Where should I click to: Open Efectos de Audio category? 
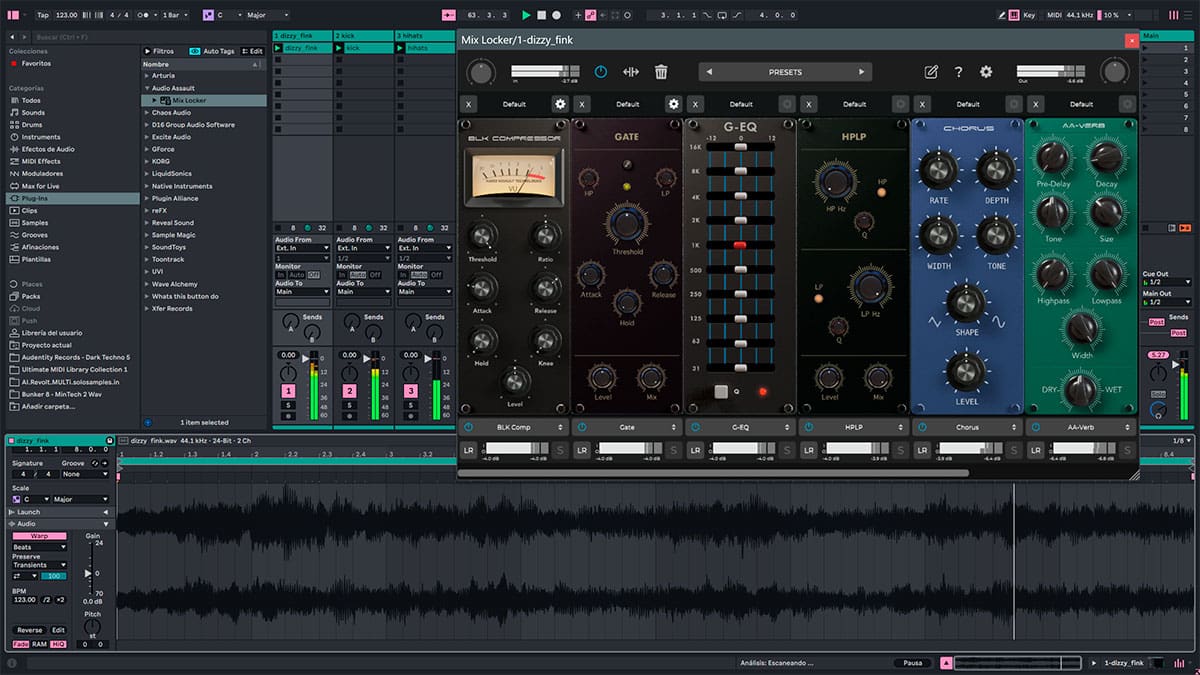point(49,149)
